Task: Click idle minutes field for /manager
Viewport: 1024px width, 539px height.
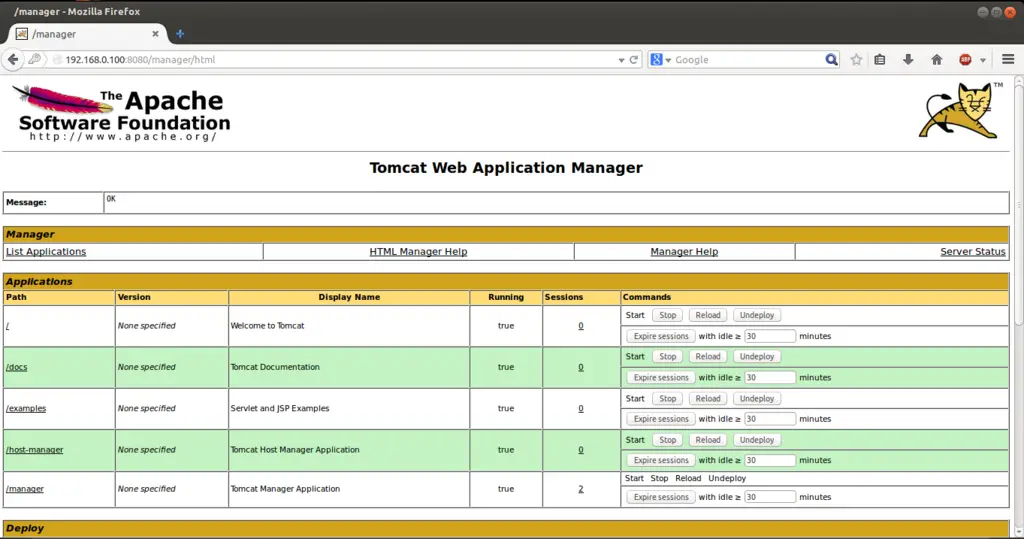Action: point(769,497)
